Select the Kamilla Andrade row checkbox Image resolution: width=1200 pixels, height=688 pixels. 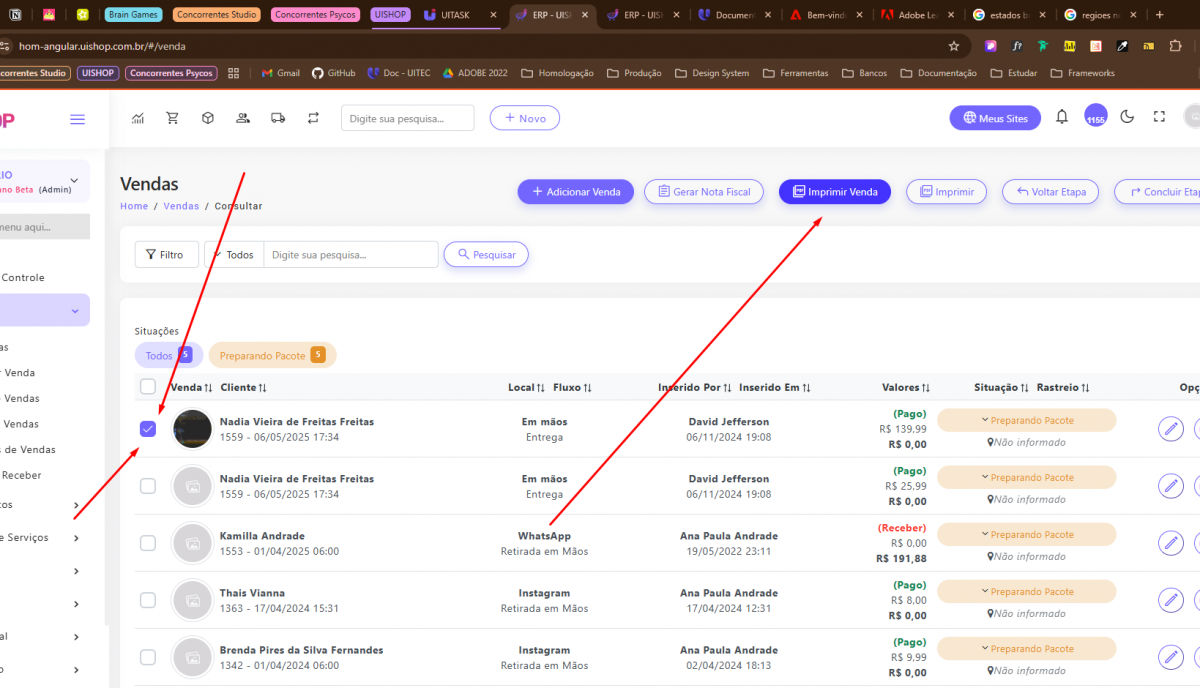pyautogui.click(x=148, y=543)
